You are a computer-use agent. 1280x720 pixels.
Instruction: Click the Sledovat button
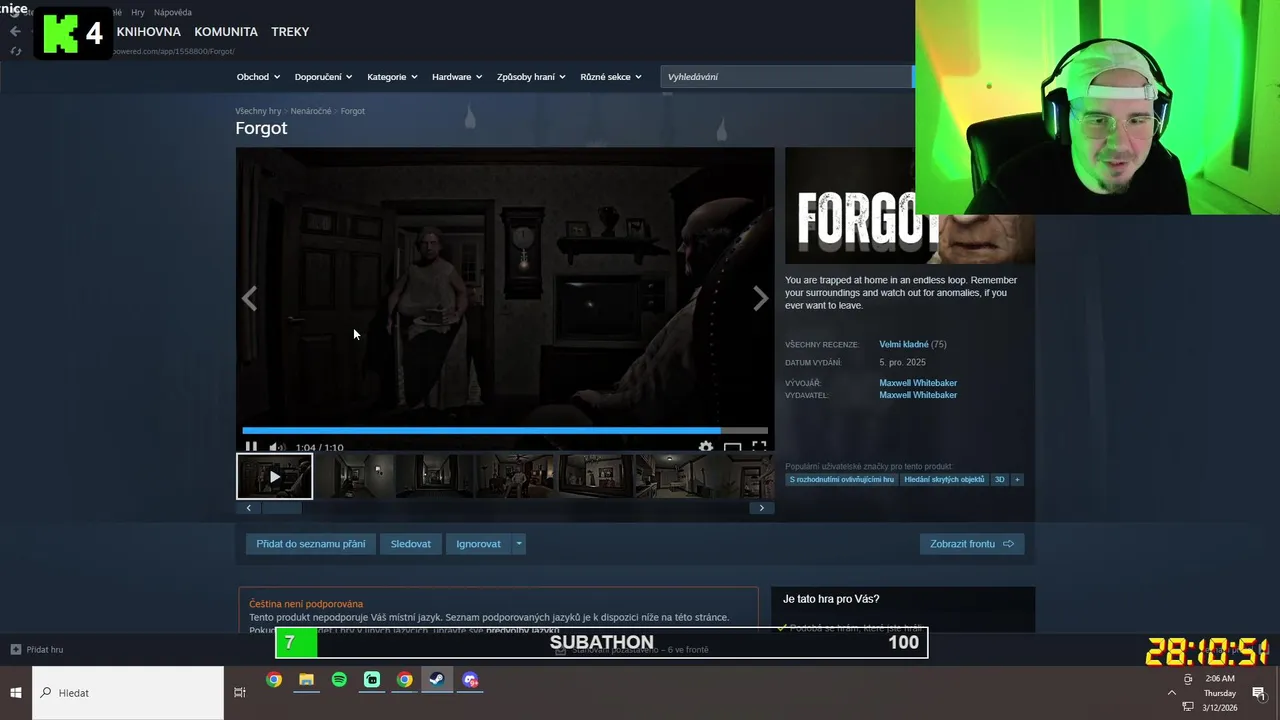click(411, 544)
